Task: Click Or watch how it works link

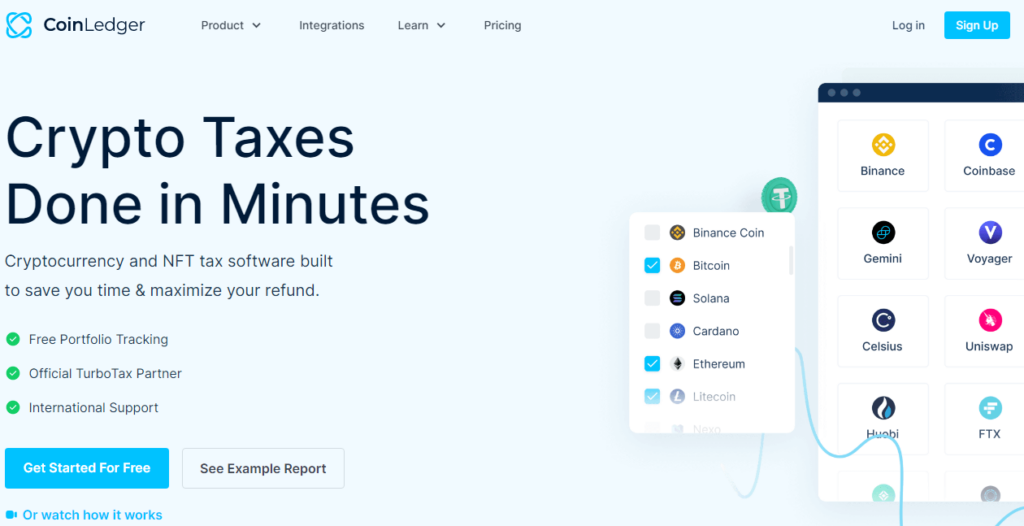Action: point(92,515)
